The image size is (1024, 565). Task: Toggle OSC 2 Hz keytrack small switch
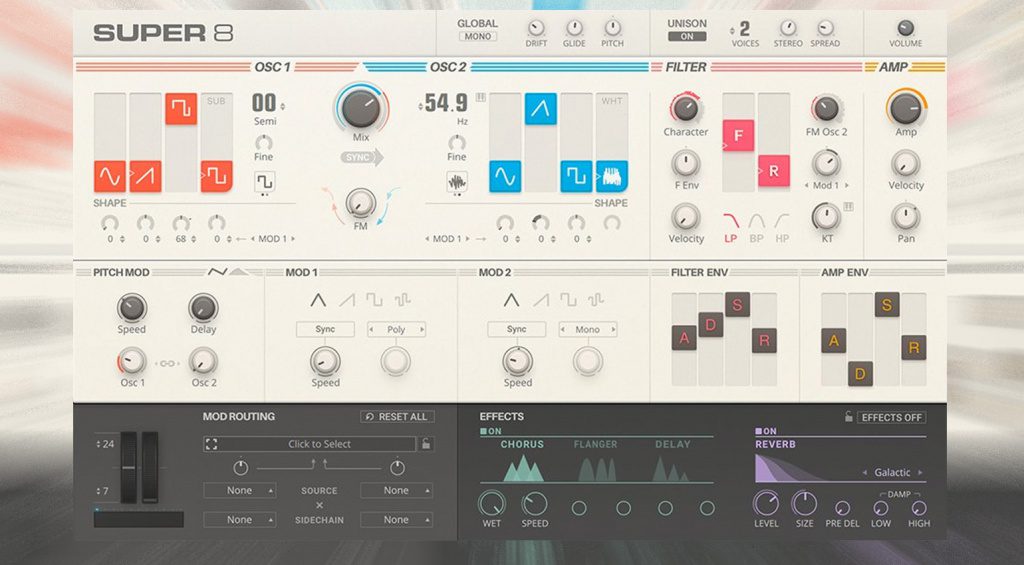tap(481, 97)
